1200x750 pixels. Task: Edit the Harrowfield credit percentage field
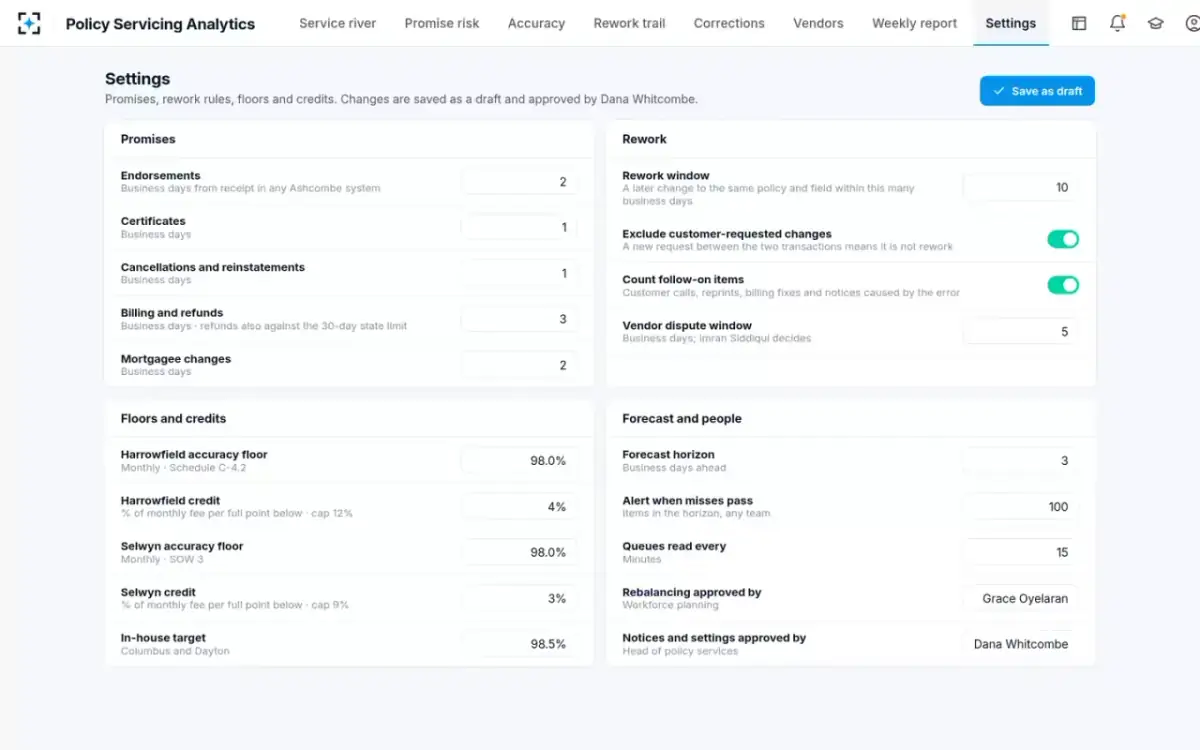click(519, 507)
